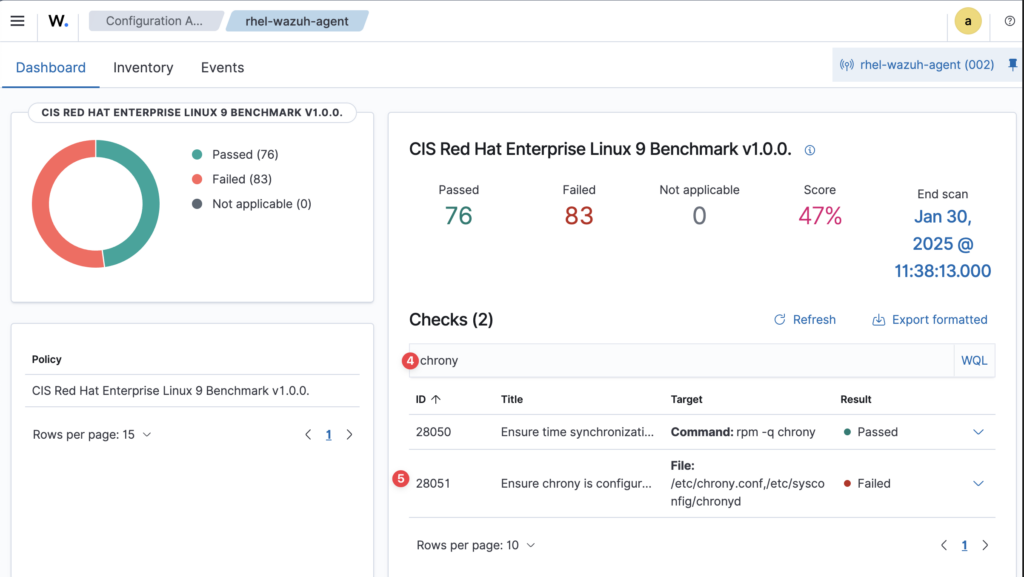The image size is (1024, 577).
Task: Click inside the chrony search field
Action: (x=682, y=360)
